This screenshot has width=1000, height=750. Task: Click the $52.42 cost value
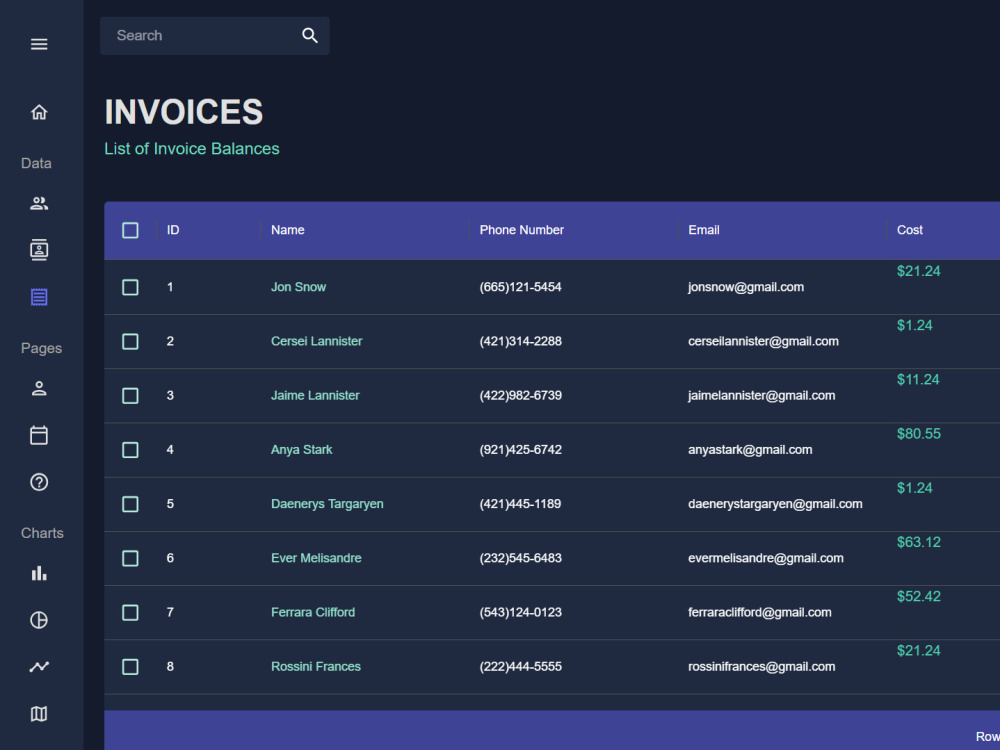[x=918, y=596]
